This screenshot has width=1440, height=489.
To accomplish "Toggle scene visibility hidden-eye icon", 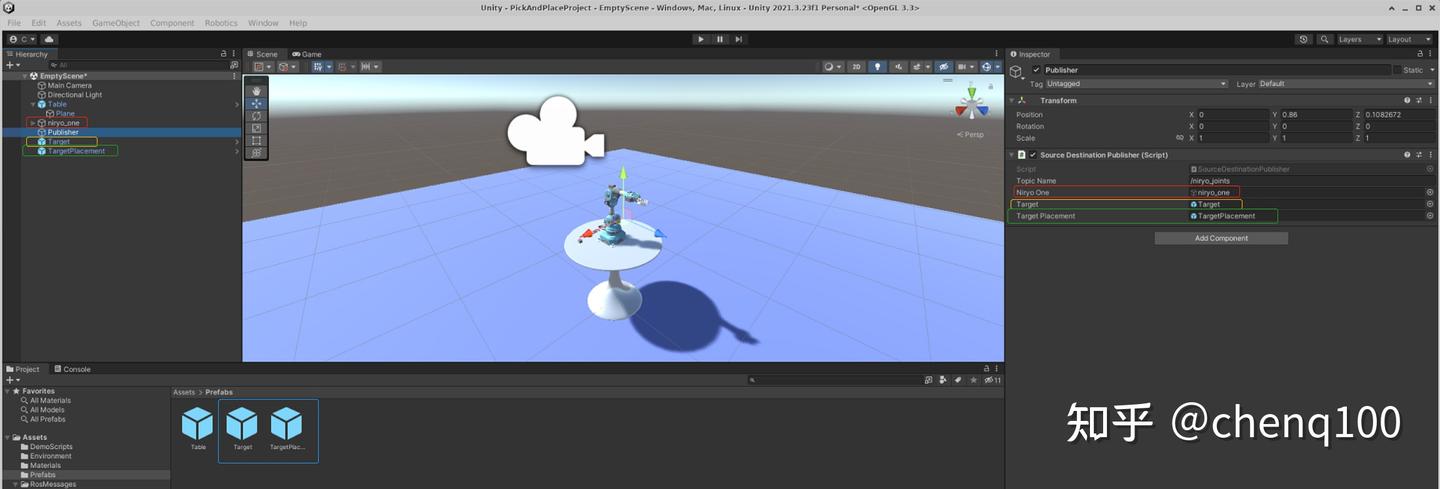I will pos(944,67).
